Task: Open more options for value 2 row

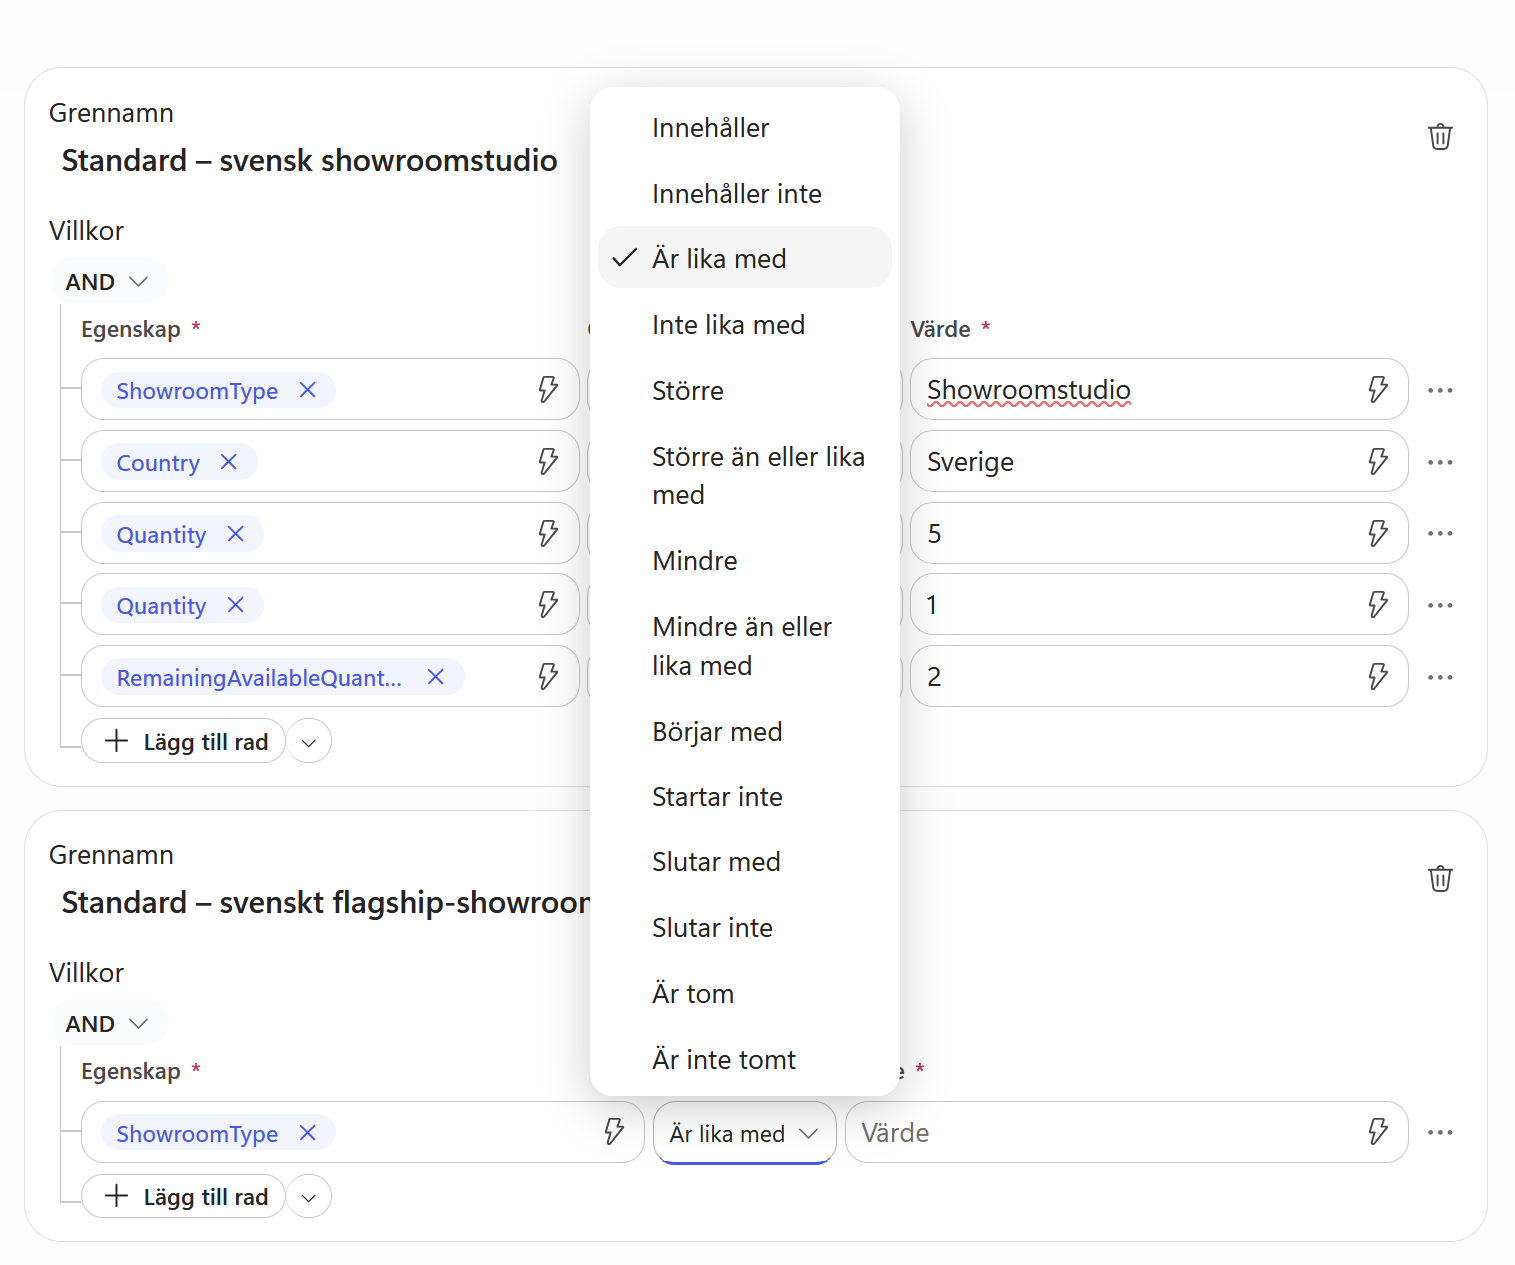Action: tap(1440, 677)
